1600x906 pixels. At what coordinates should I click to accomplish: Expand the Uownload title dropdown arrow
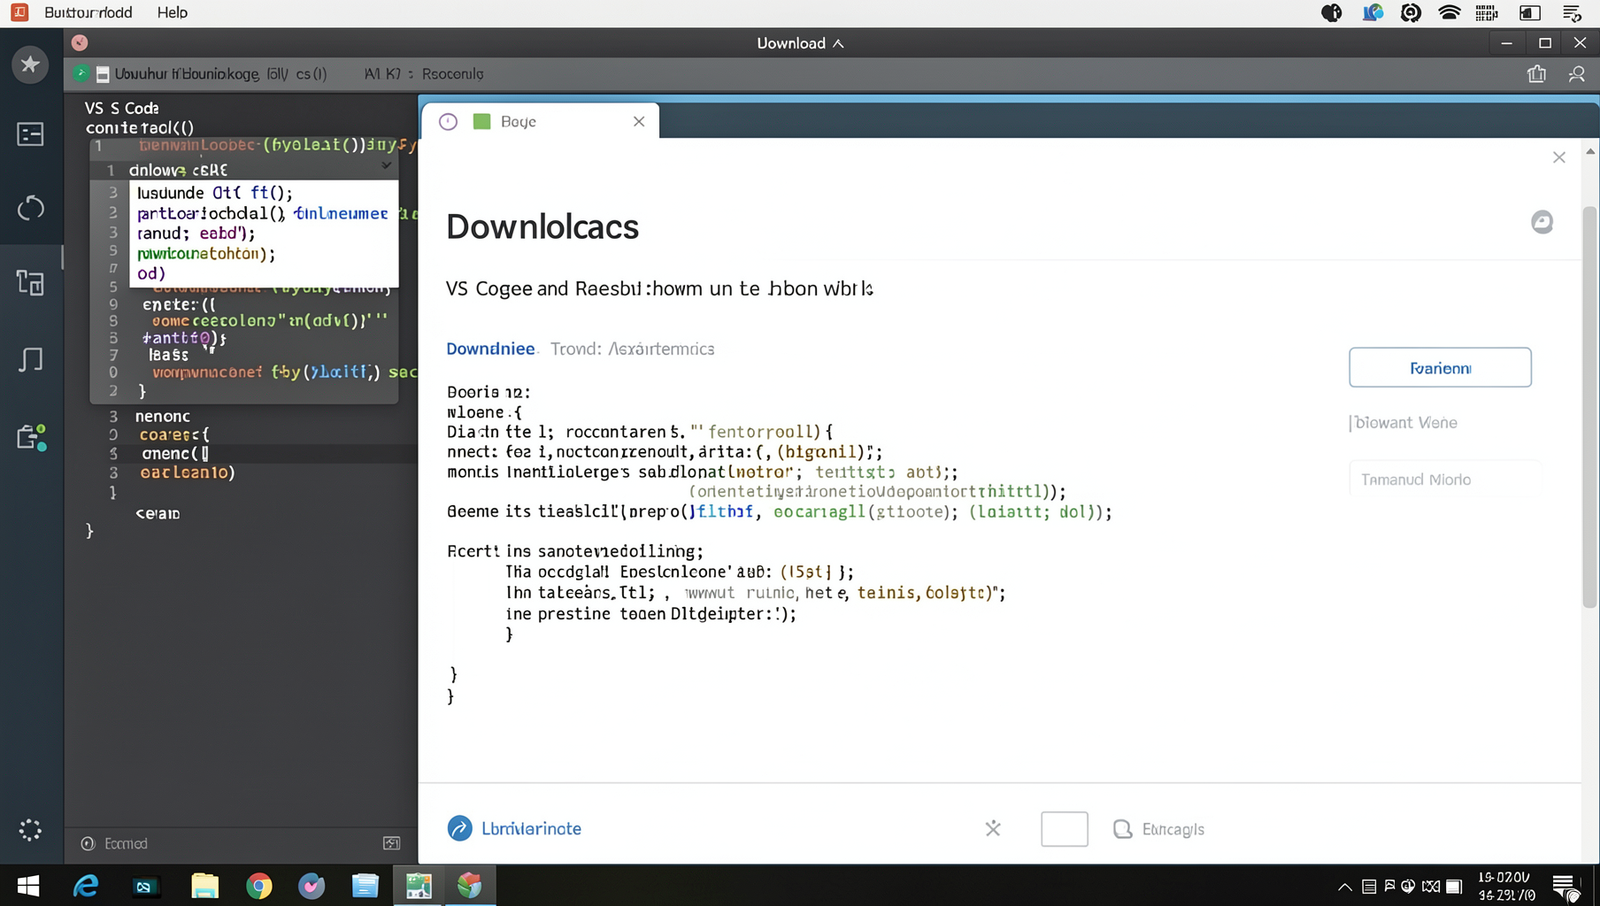[838, 43]
